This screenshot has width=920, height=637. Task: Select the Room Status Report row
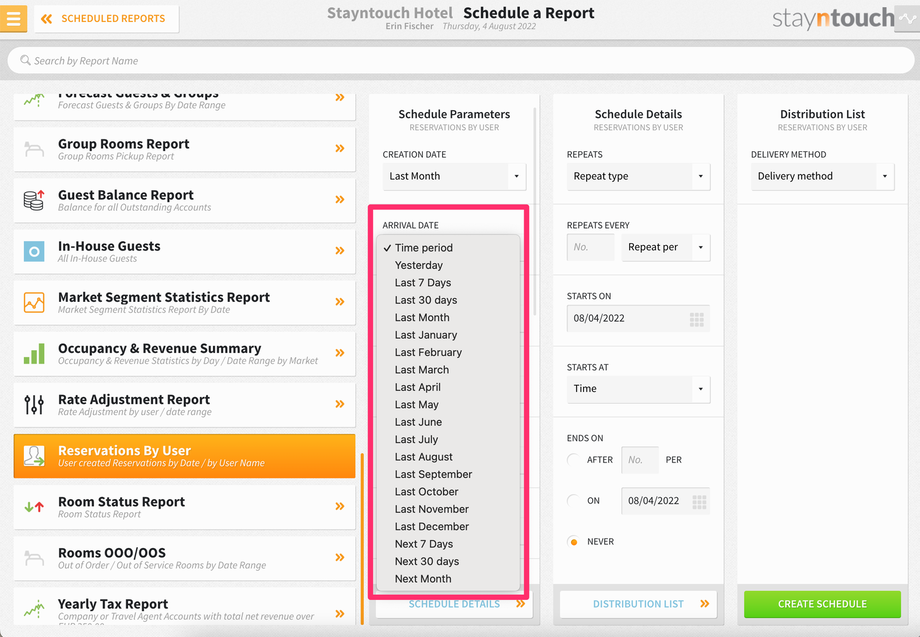[184, 507]
